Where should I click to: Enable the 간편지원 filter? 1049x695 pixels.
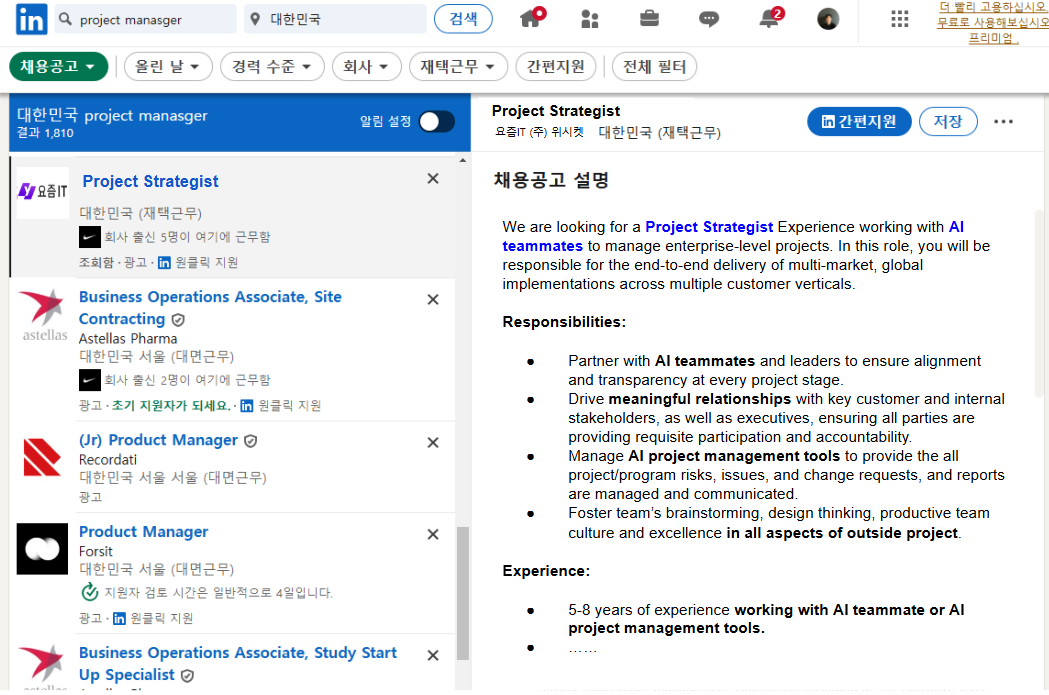(556, 66)
